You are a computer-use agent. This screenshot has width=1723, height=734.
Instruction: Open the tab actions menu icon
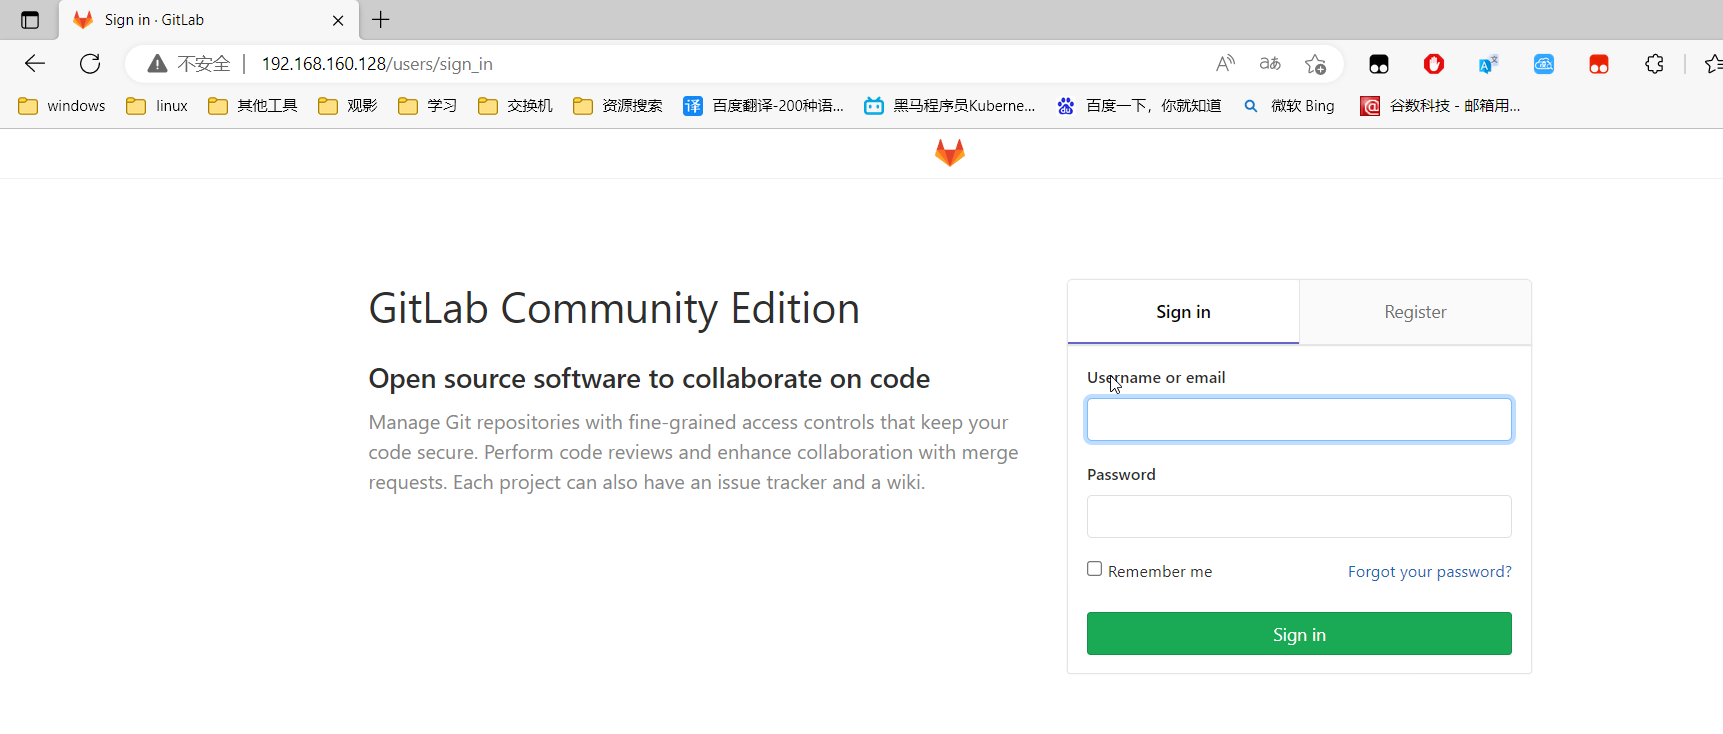click(30, 20)
